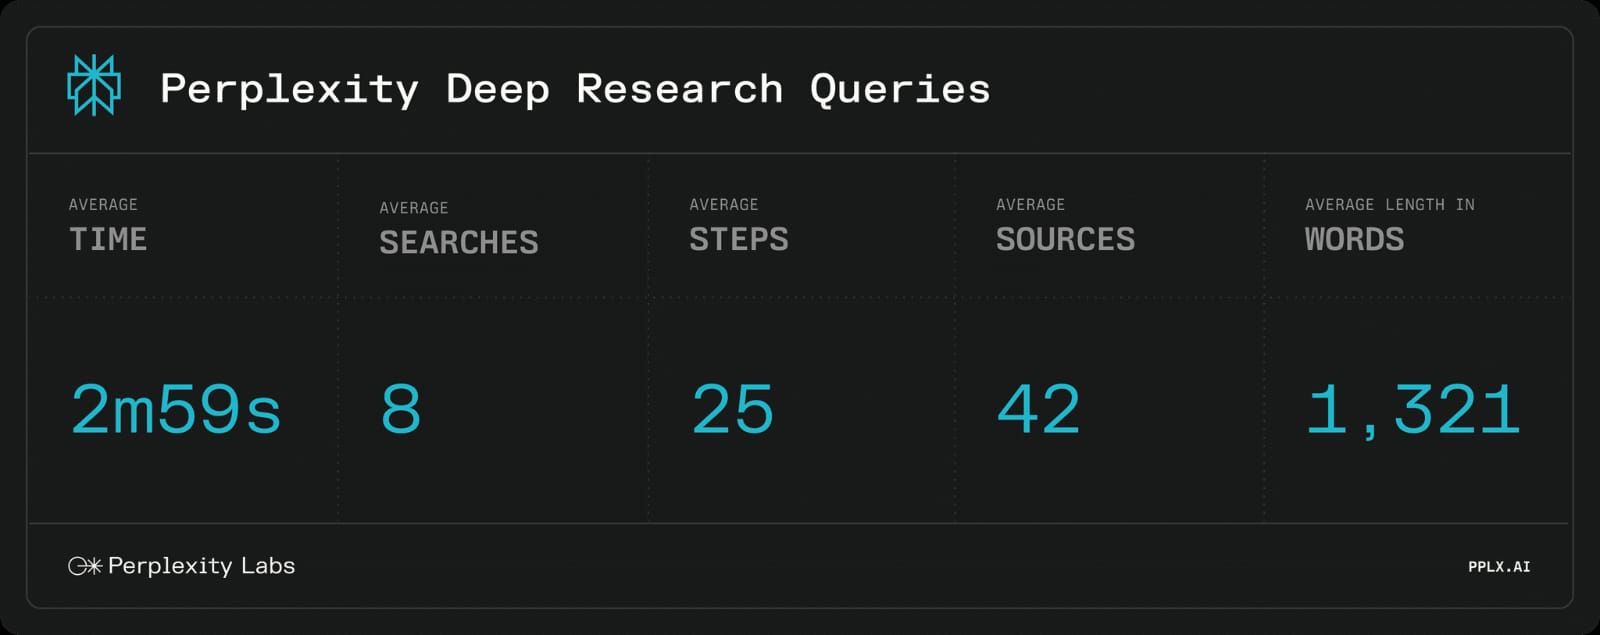The width and height of the screenshot is (1600, 635).
Task: Click the 'AVERAGE' label above SOURCES
Action: pyautogui.click(x=1031, y=204)
